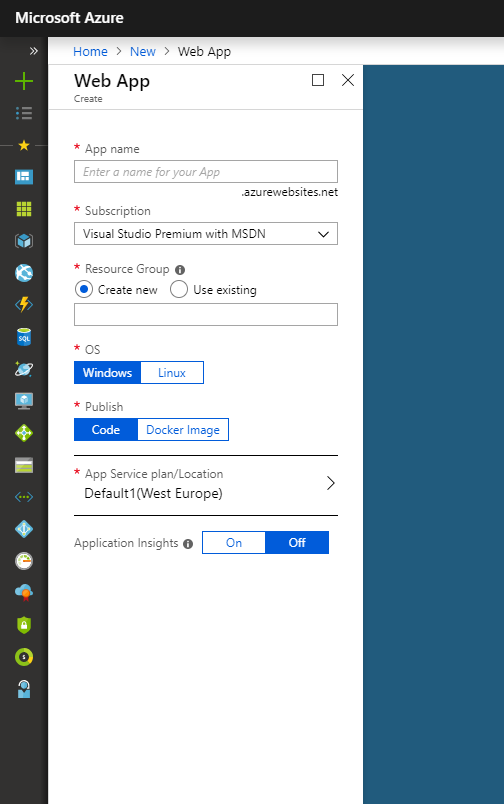Screen dimensions: 504x804
Task: Go to Home in breadcrumb
Action: [x=90, y=52]
